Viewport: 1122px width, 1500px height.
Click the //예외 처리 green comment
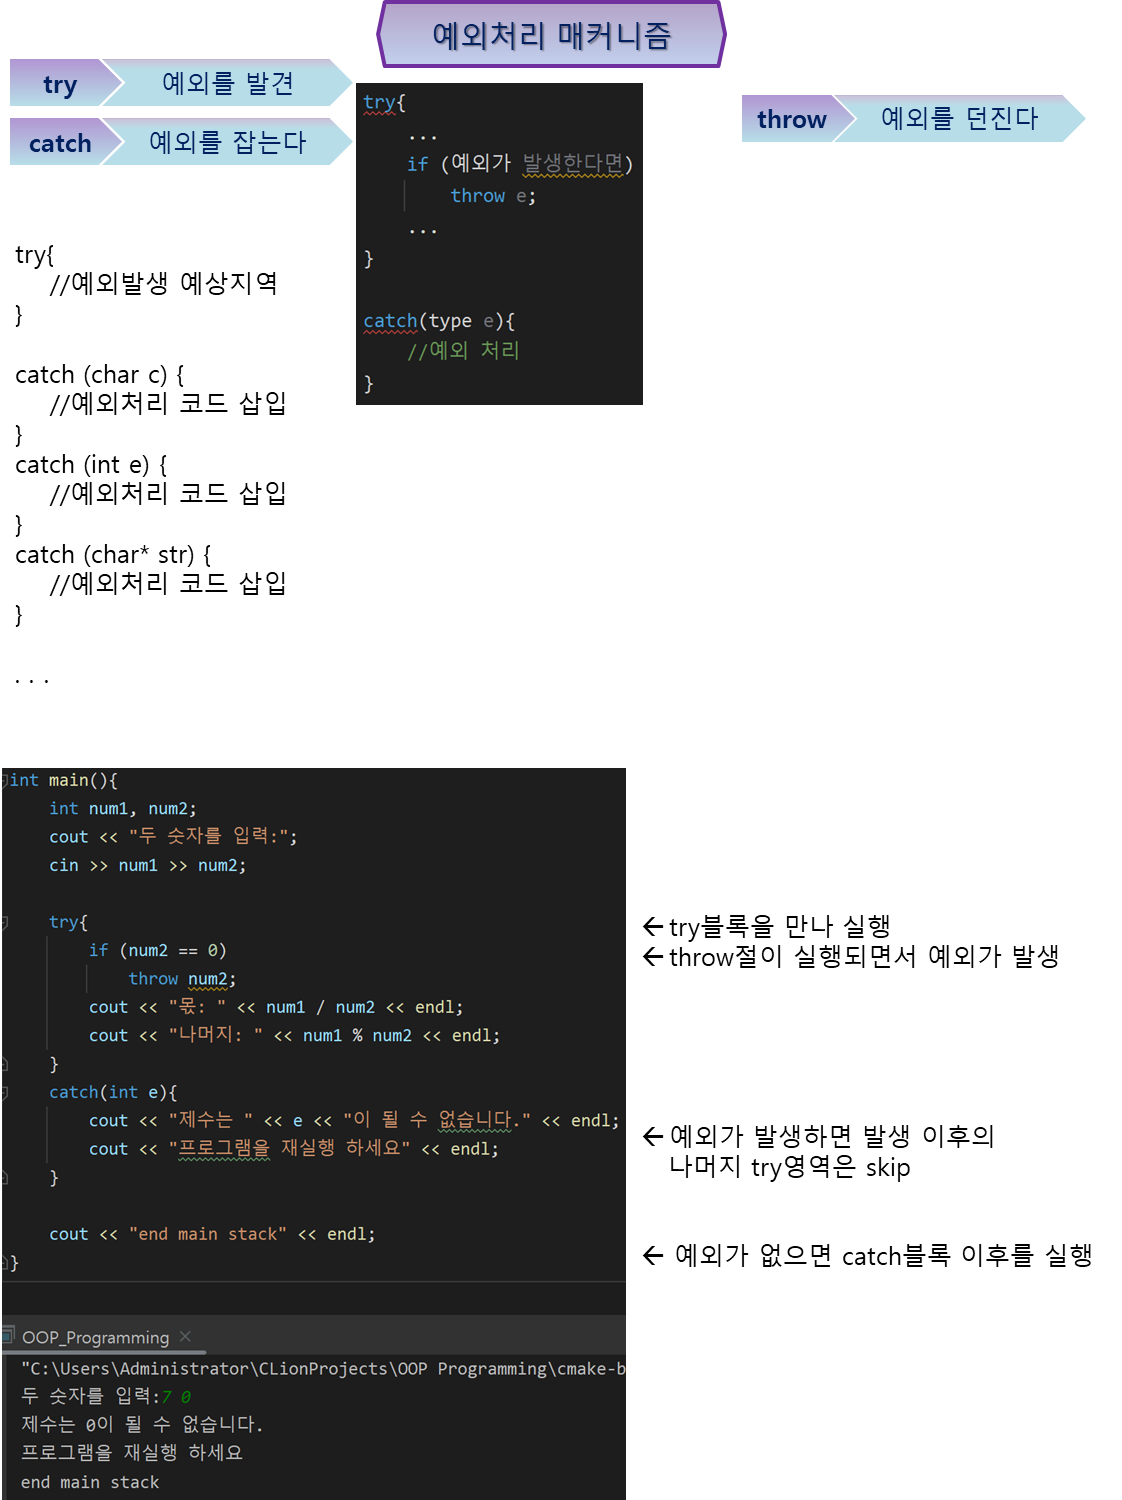click(x=463, y=351)
